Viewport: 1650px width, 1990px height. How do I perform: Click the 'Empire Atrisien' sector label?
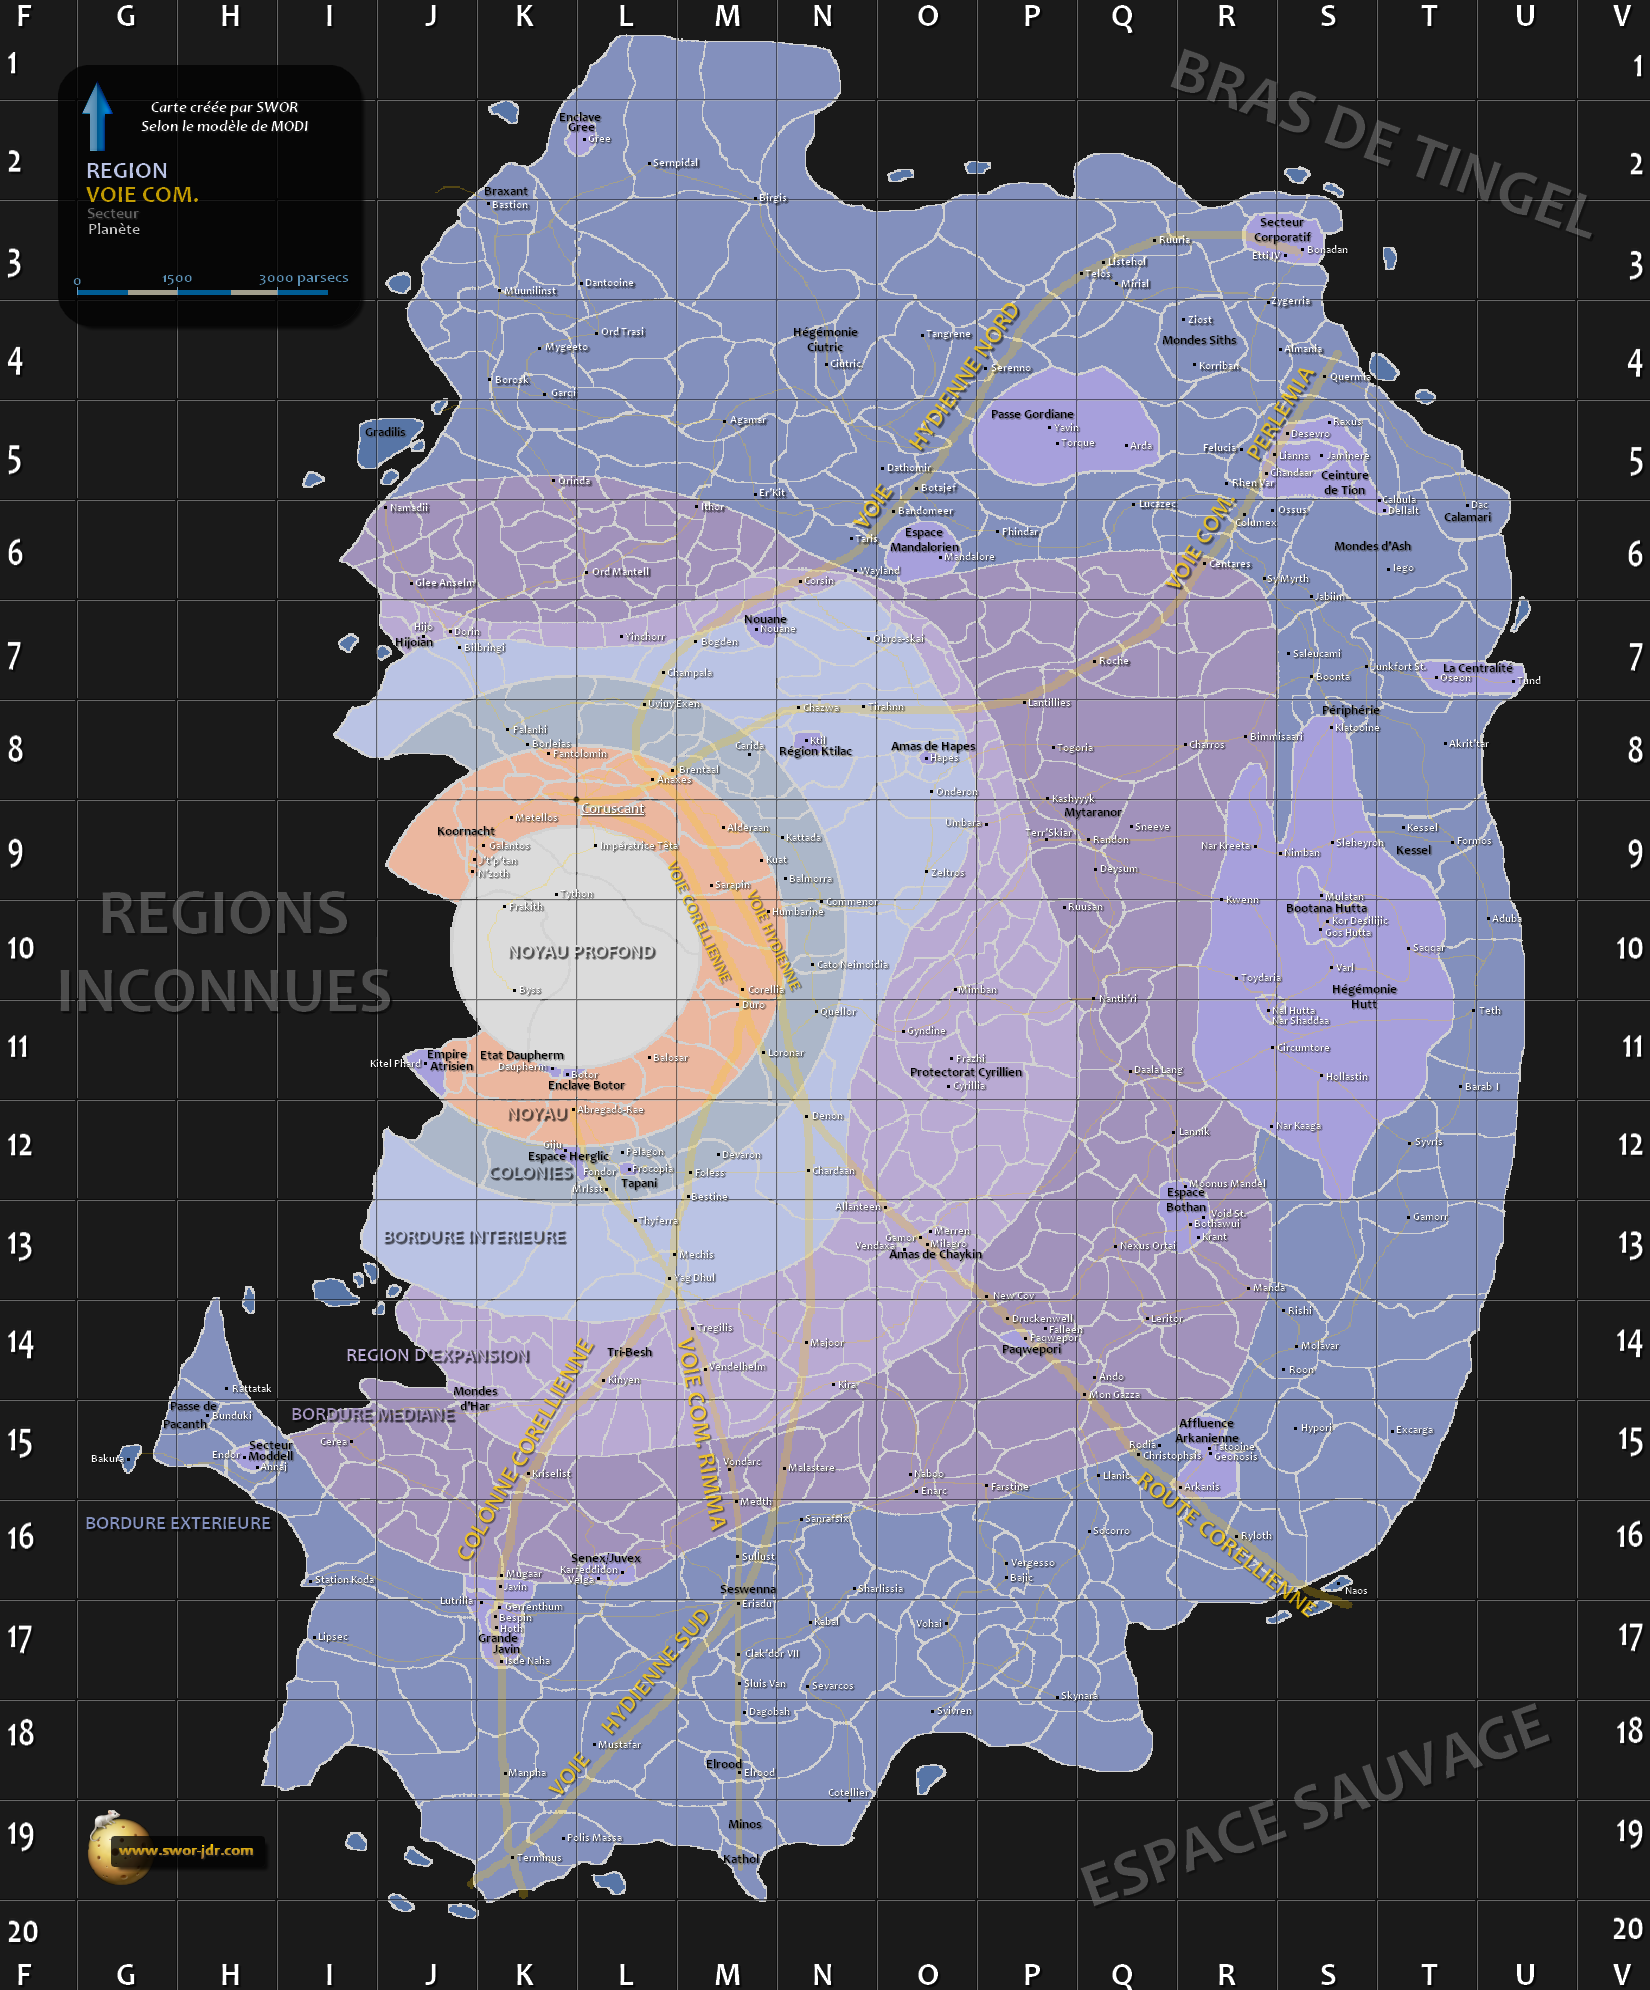[449, 1060]
